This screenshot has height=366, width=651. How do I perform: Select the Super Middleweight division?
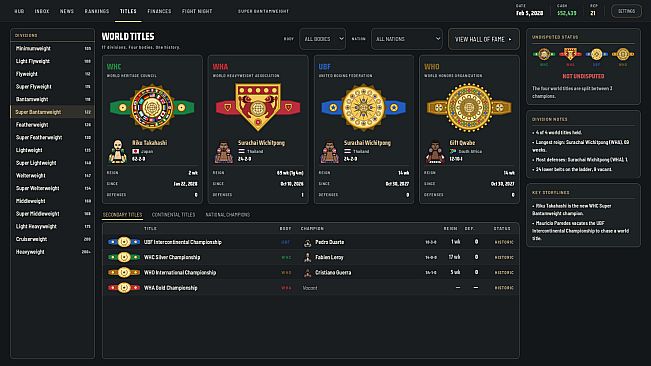pos(53,214)
